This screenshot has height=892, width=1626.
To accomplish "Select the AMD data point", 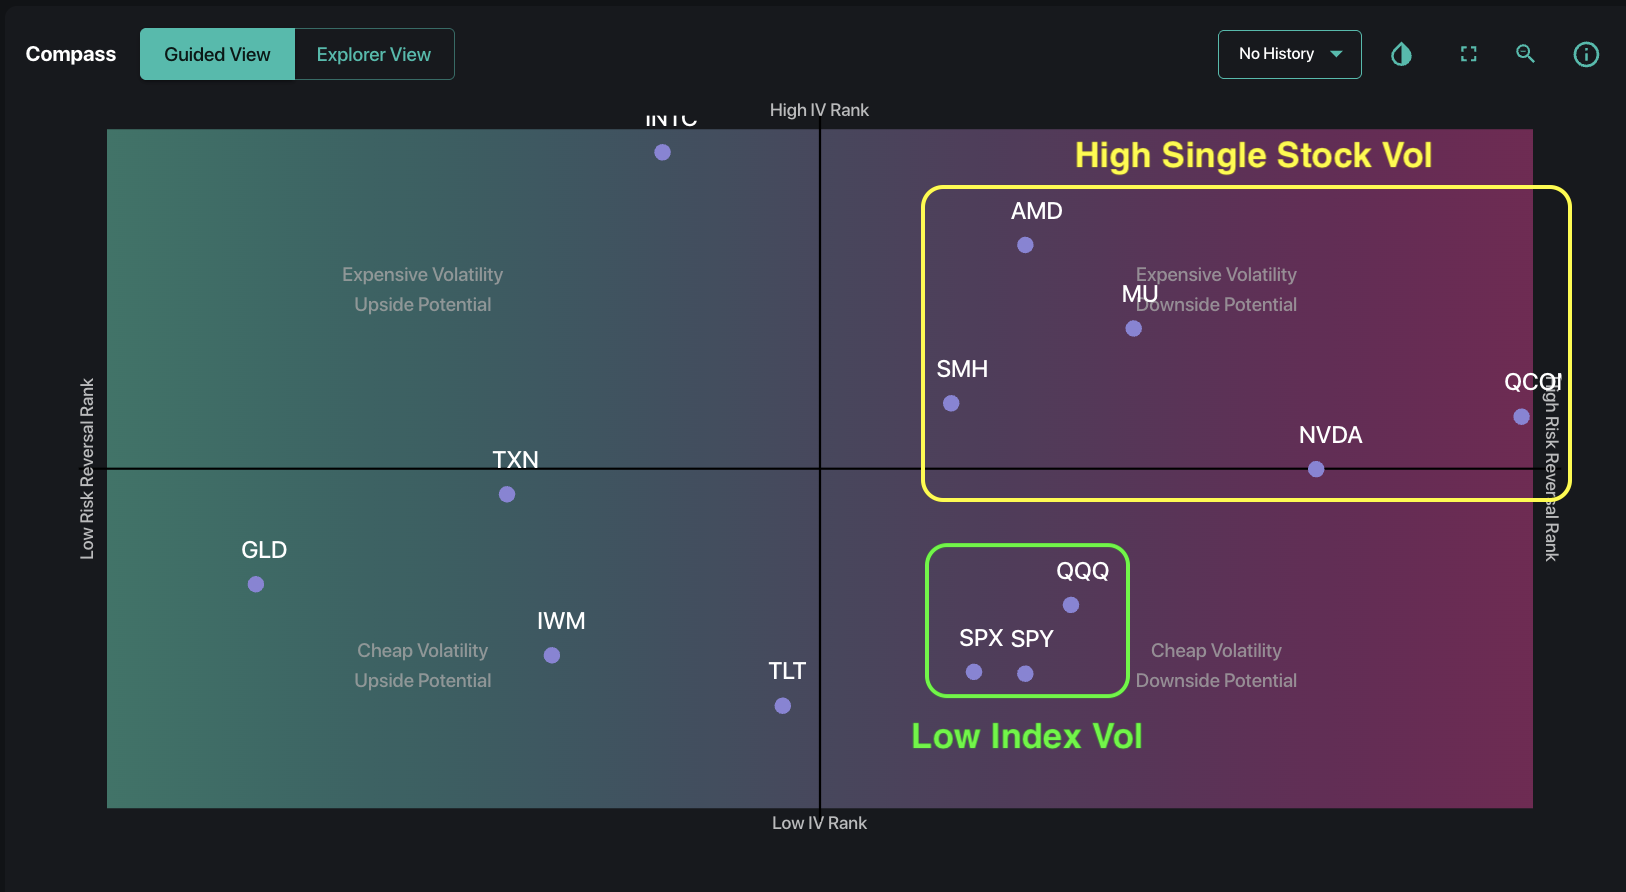I will pos(1025,245).
